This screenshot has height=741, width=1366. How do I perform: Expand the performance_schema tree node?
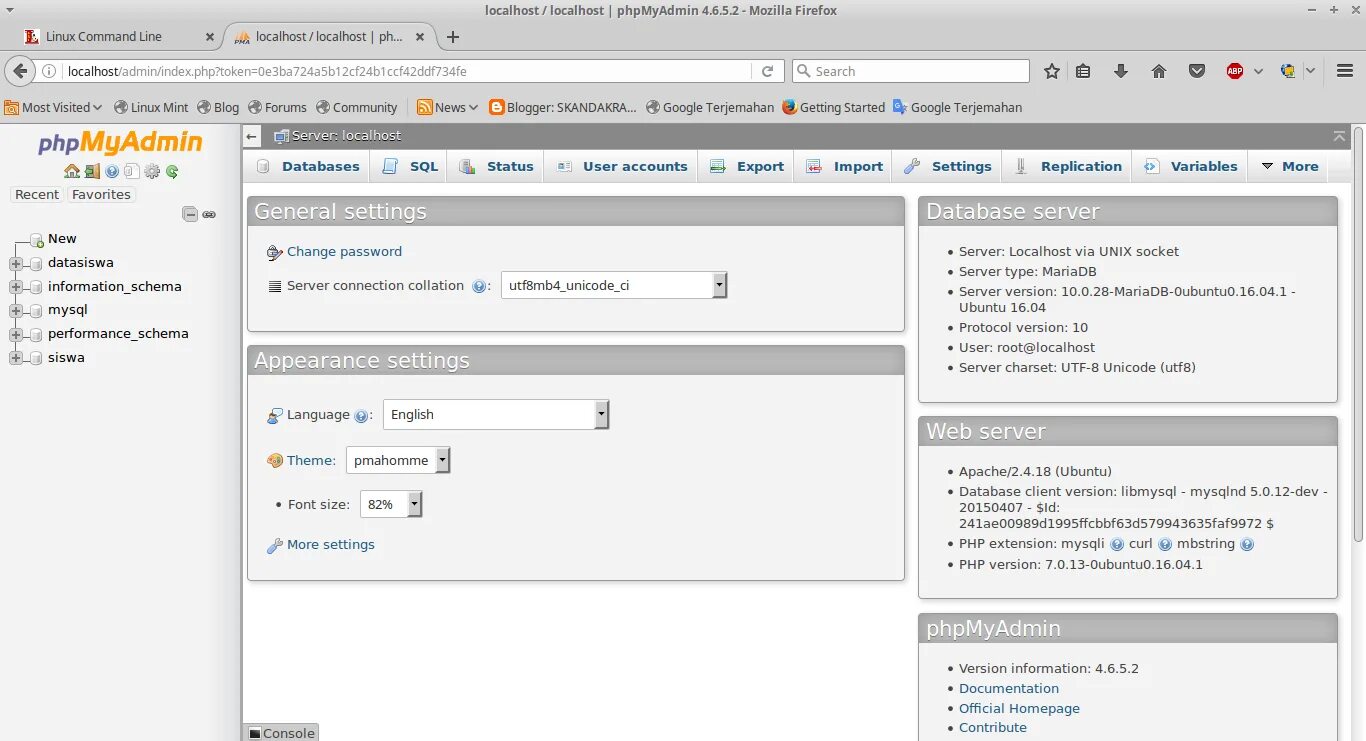pyautogui.click(x=15, y=334)
